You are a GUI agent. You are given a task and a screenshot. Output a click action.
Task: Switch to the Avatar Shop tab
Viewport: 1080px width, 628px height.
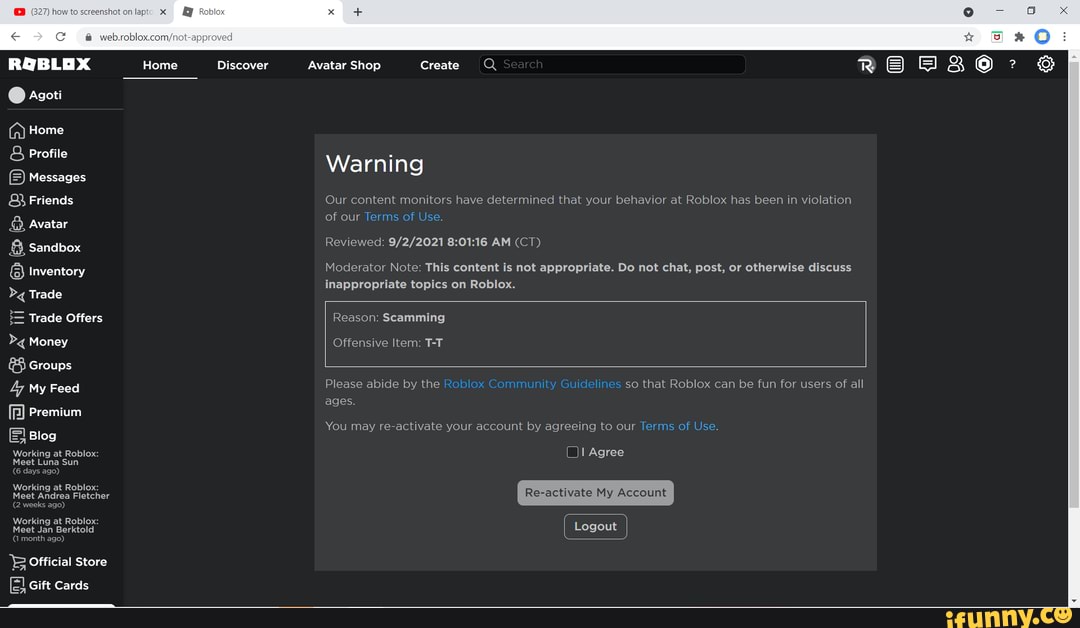(344, 65)
